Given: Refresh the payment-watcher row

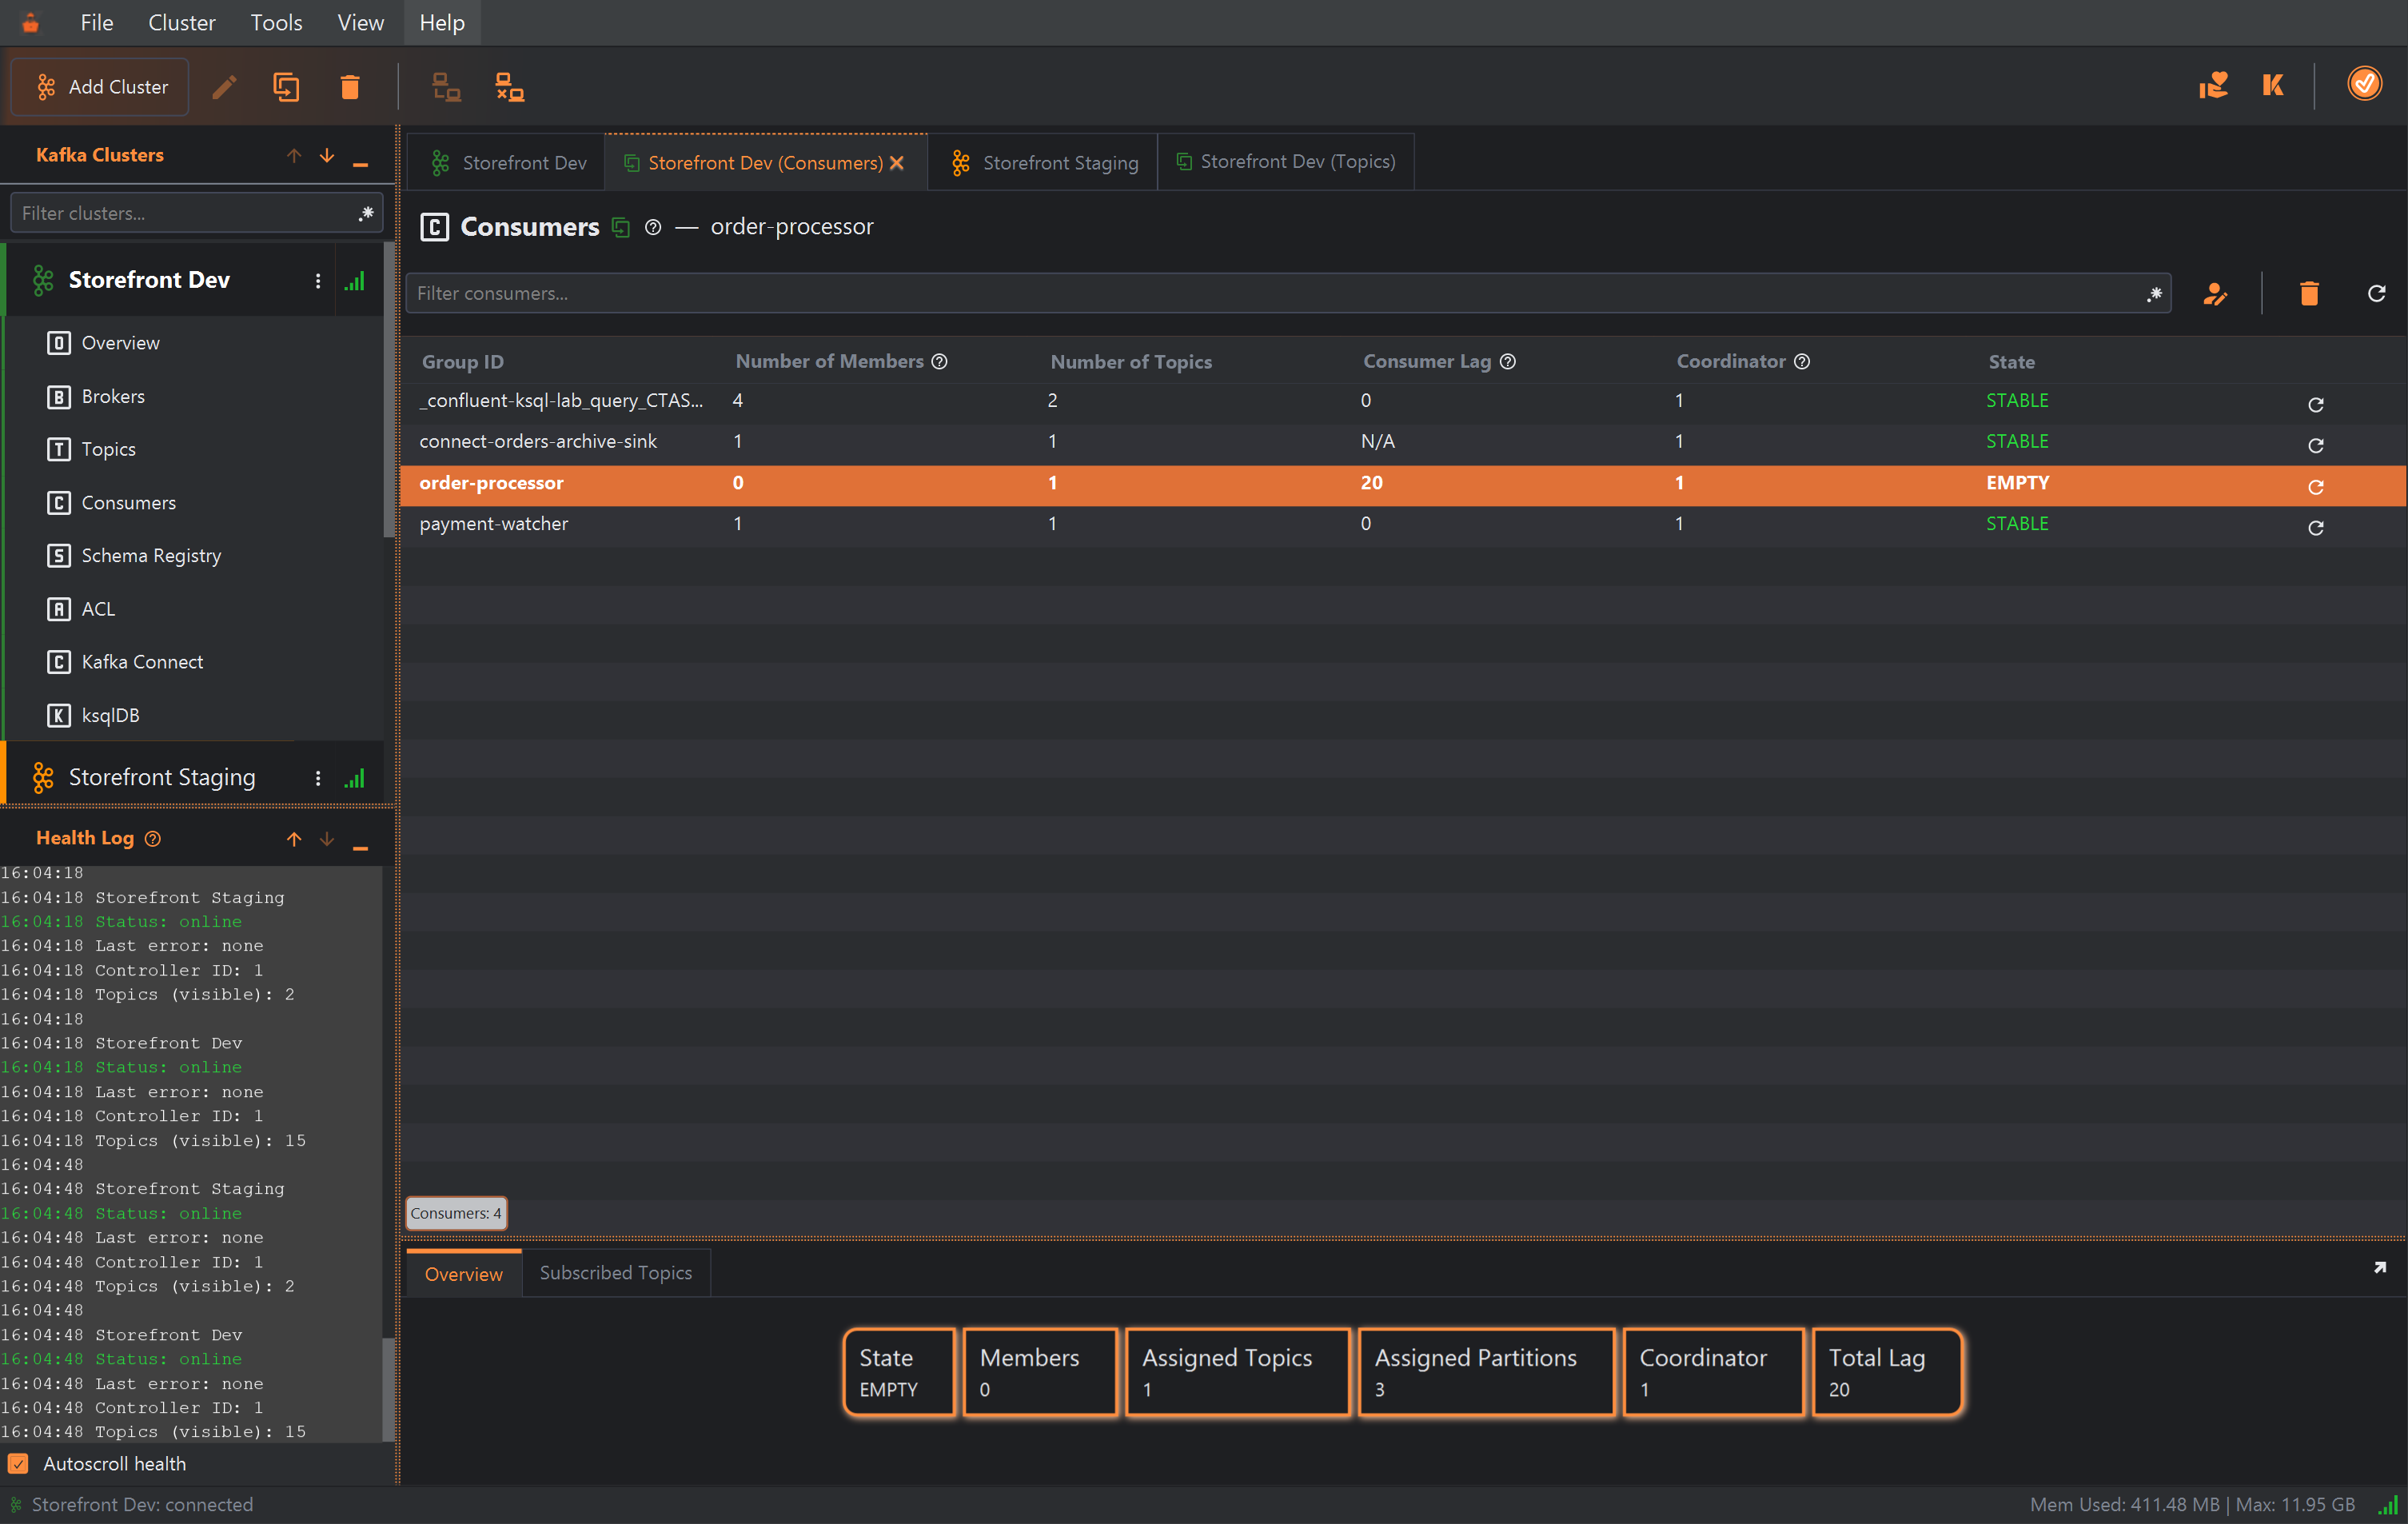Looking at the screenshot, I should coord(2315,527).
